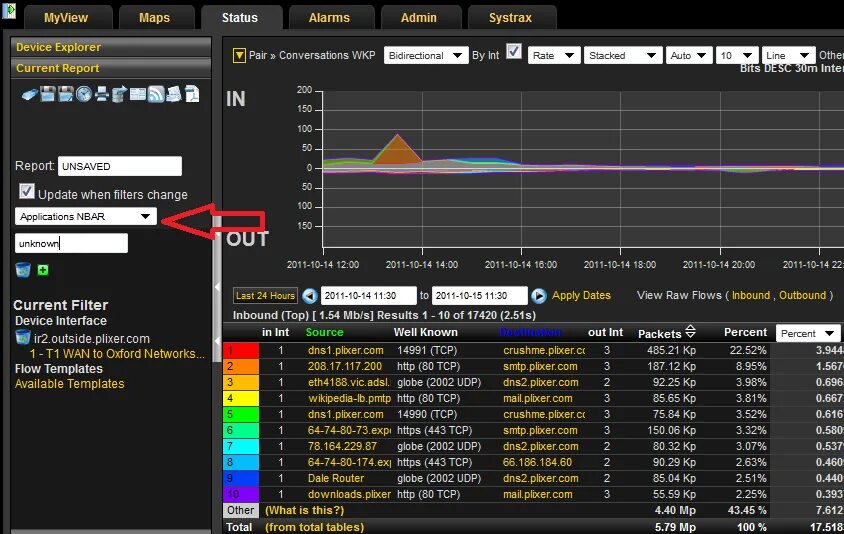Open the Auto dropdown
844x534 pixels.
(x=689, y=55)
